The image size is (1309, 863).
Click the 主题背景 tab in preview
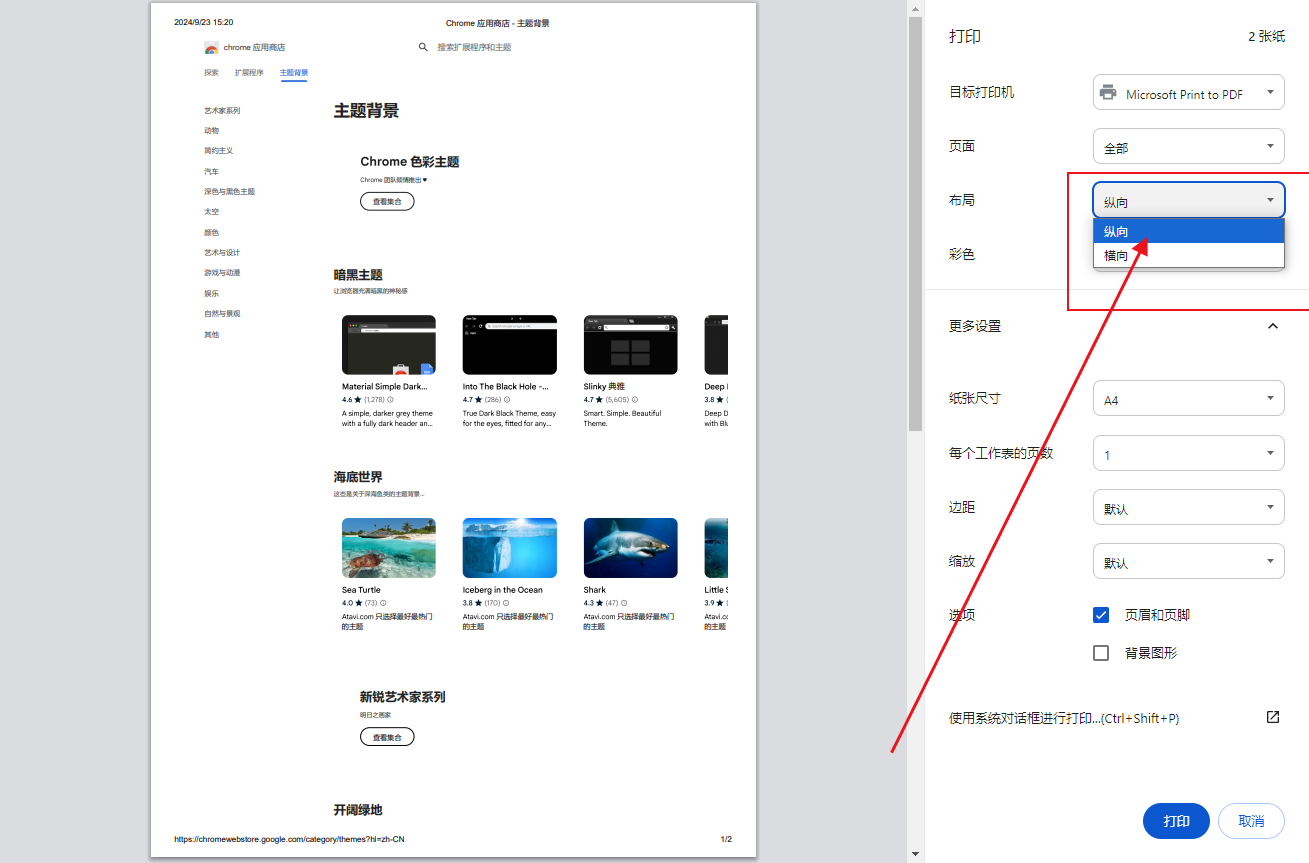pos(294,73)
